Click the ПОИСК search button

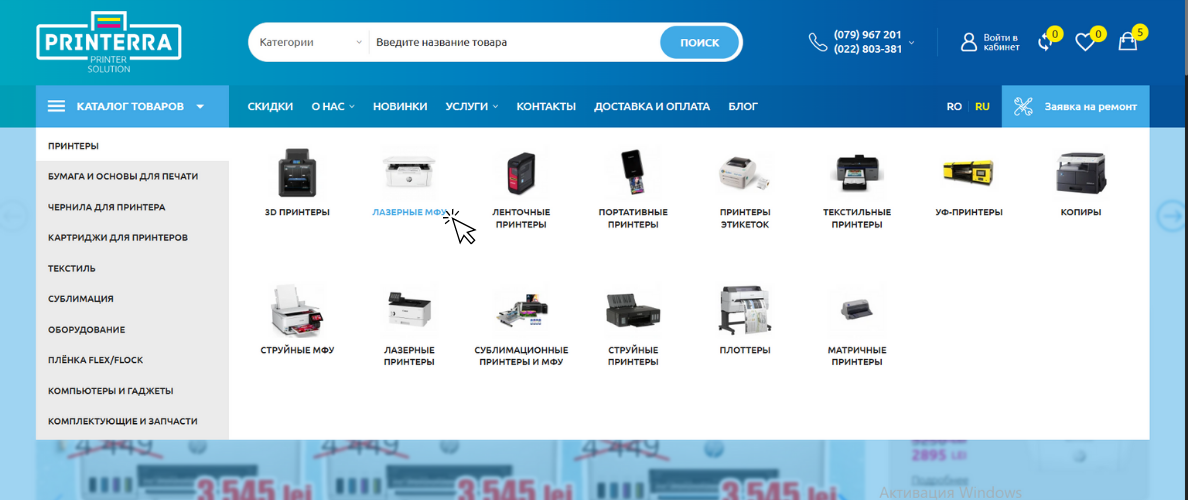pos(699,42)
